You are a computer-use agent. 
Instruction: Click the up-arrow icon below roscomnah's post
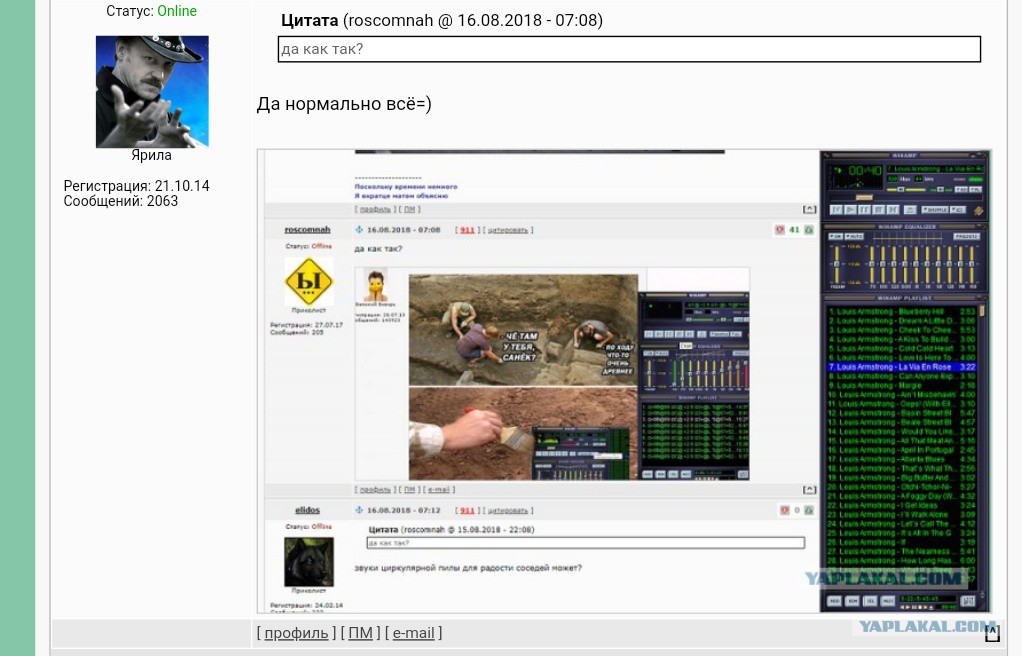point(809,489)
